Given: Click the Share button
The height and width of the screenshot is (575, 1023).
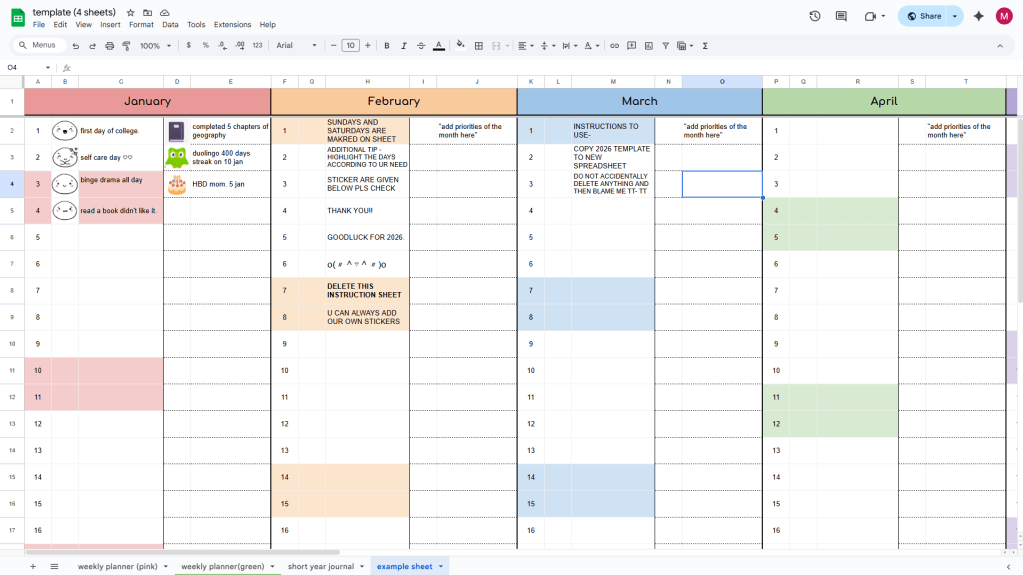Looking at the screenshot, I should [923, 16].
